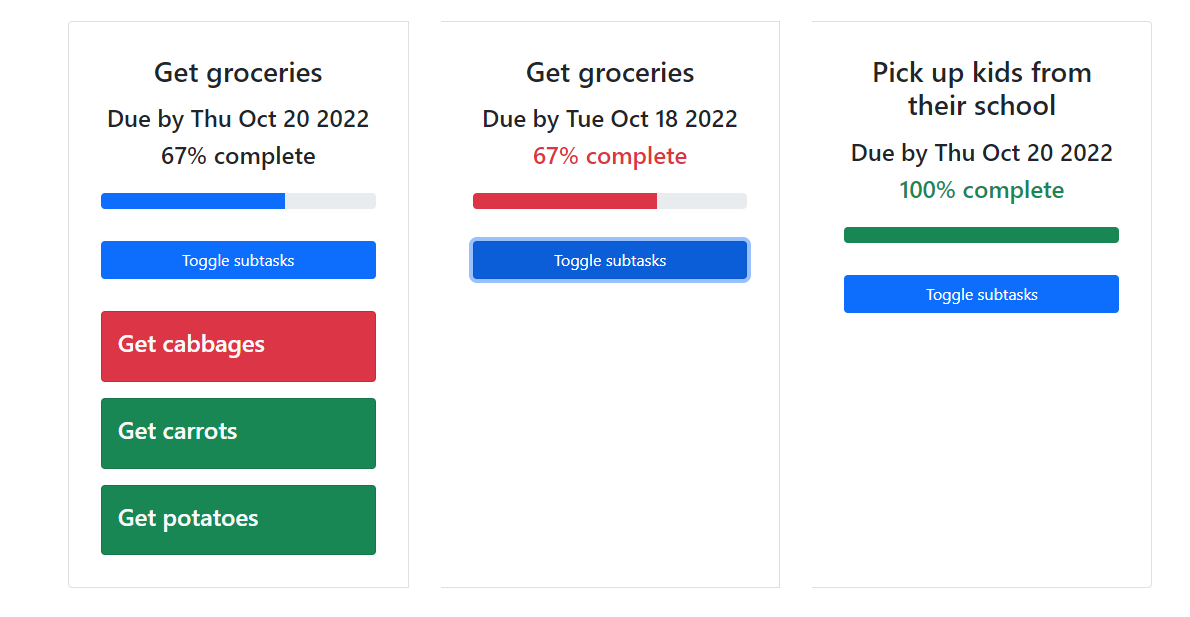Screen dimensions: 1190x617
Task: Click the due date above 100% complete
Action: pos(981,153)
